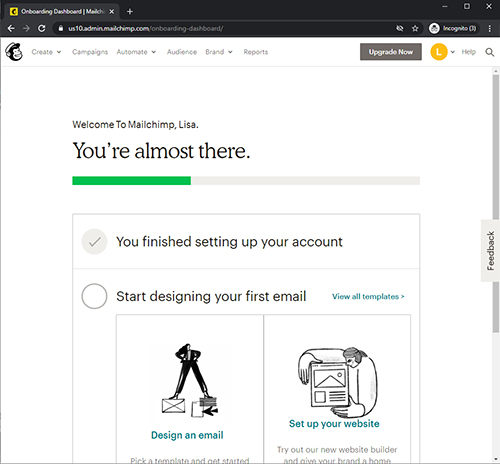The width and height of the screenshot is (500, 464).
Task: Open the Create dropdown menu
Action: (46, 52)
